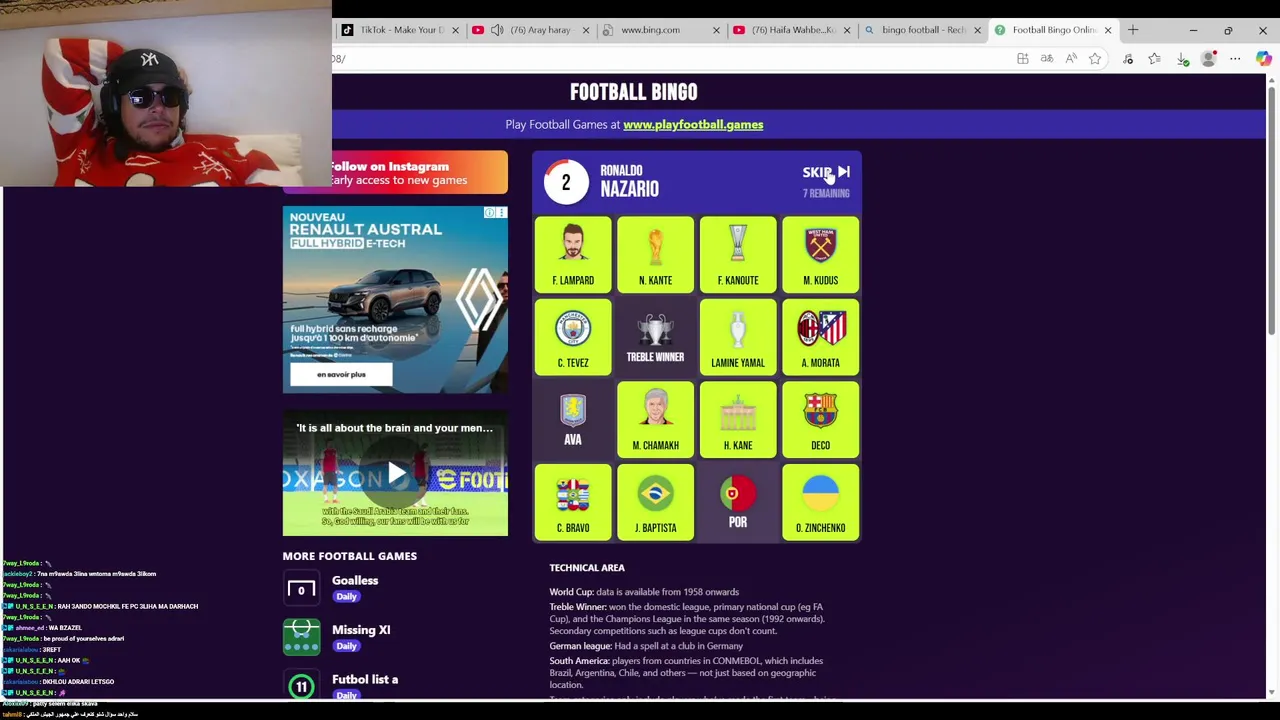The width and height of the screenshot is (1280, 720).
Task: Select the M. Chamakh manager cell
Action: [x=655, y=420]
